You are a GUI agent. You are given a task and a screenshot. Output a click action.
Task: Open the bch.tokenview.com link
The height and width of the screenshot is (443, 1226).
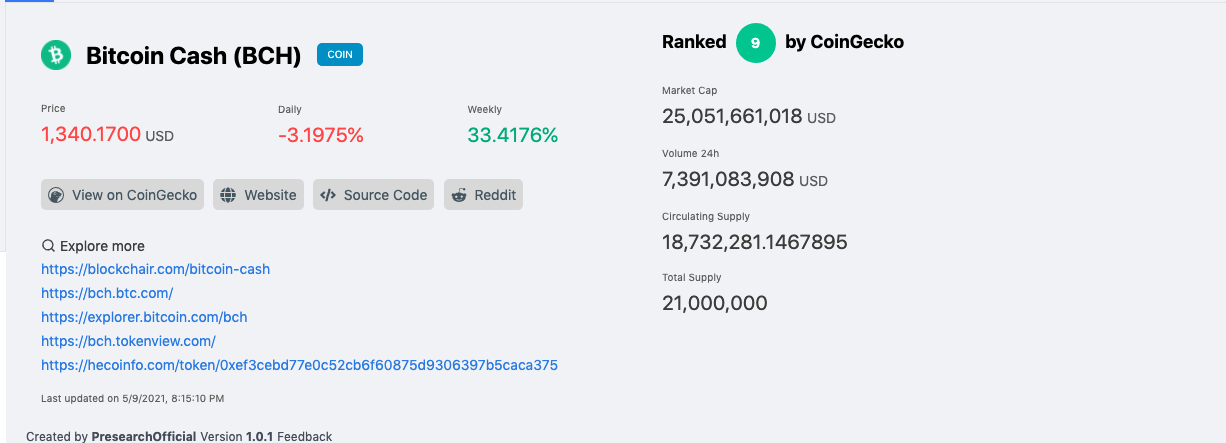click(x=128, y=341)
